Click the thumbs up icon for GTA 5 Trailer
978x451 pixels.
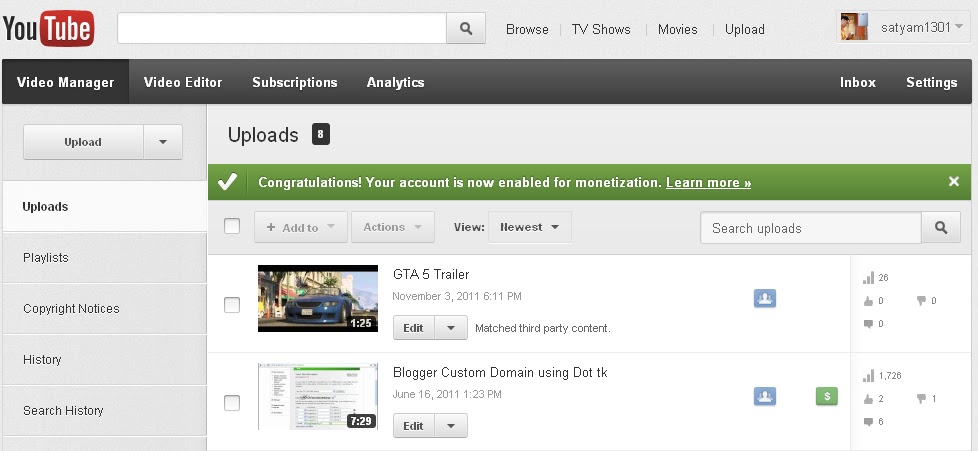pos(868,301)
